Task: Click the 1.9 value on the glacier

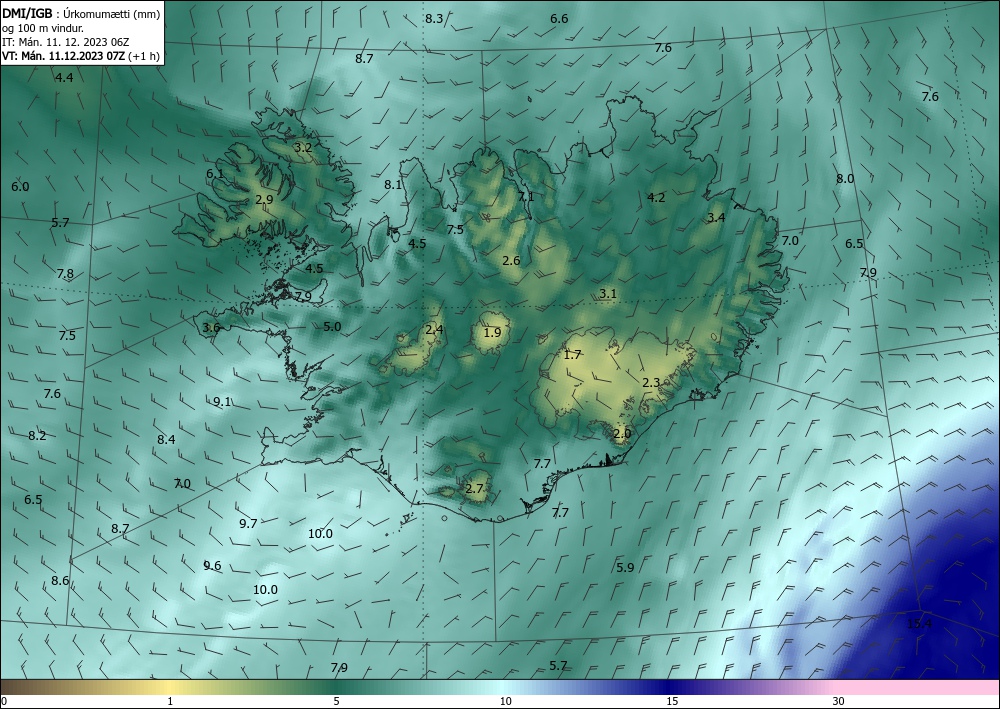Action: point(492,332)
